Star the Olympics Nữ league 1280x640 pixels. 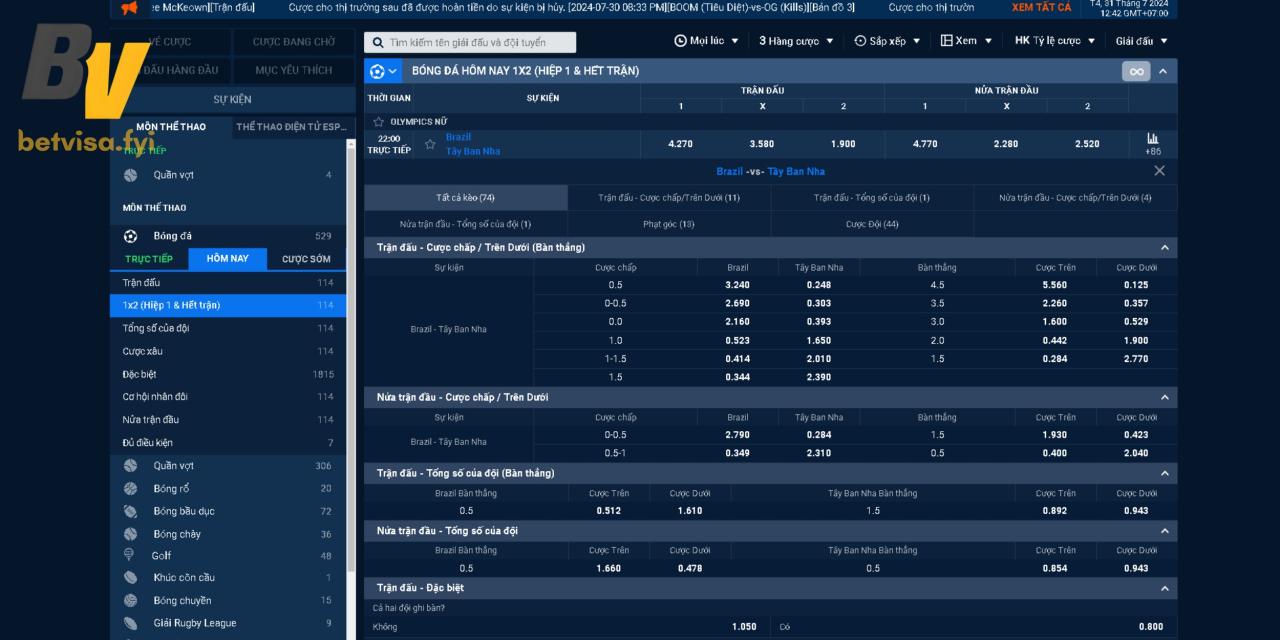378,122
